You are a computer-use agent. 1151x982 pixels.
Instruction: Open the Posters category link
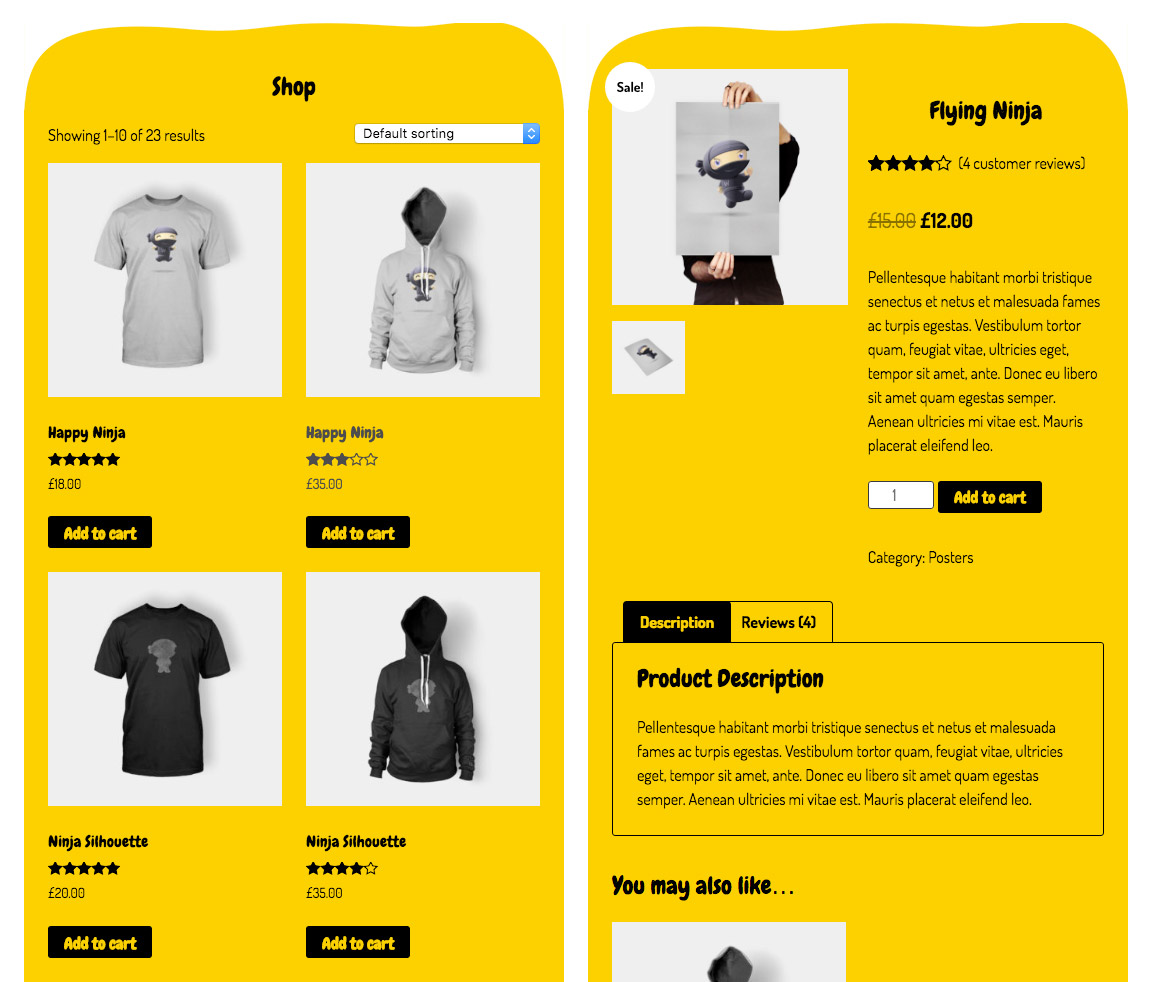951,558
